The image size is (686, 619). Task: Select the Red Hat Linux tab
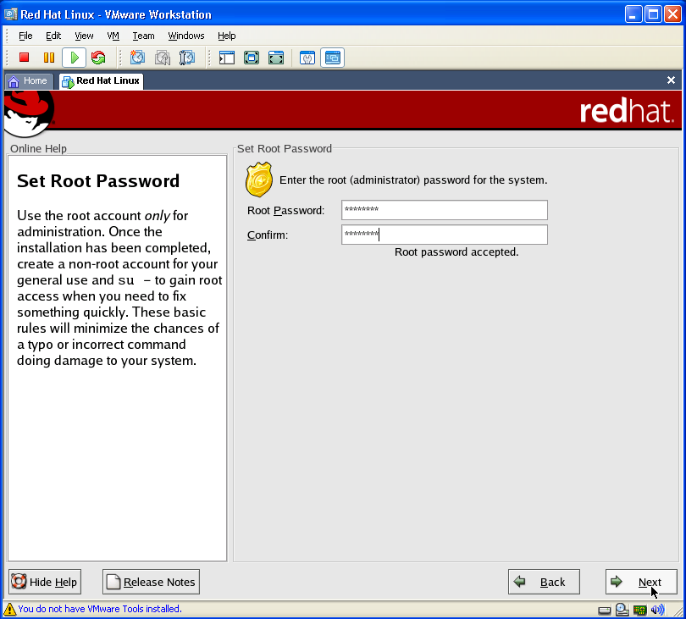point(101,81)
